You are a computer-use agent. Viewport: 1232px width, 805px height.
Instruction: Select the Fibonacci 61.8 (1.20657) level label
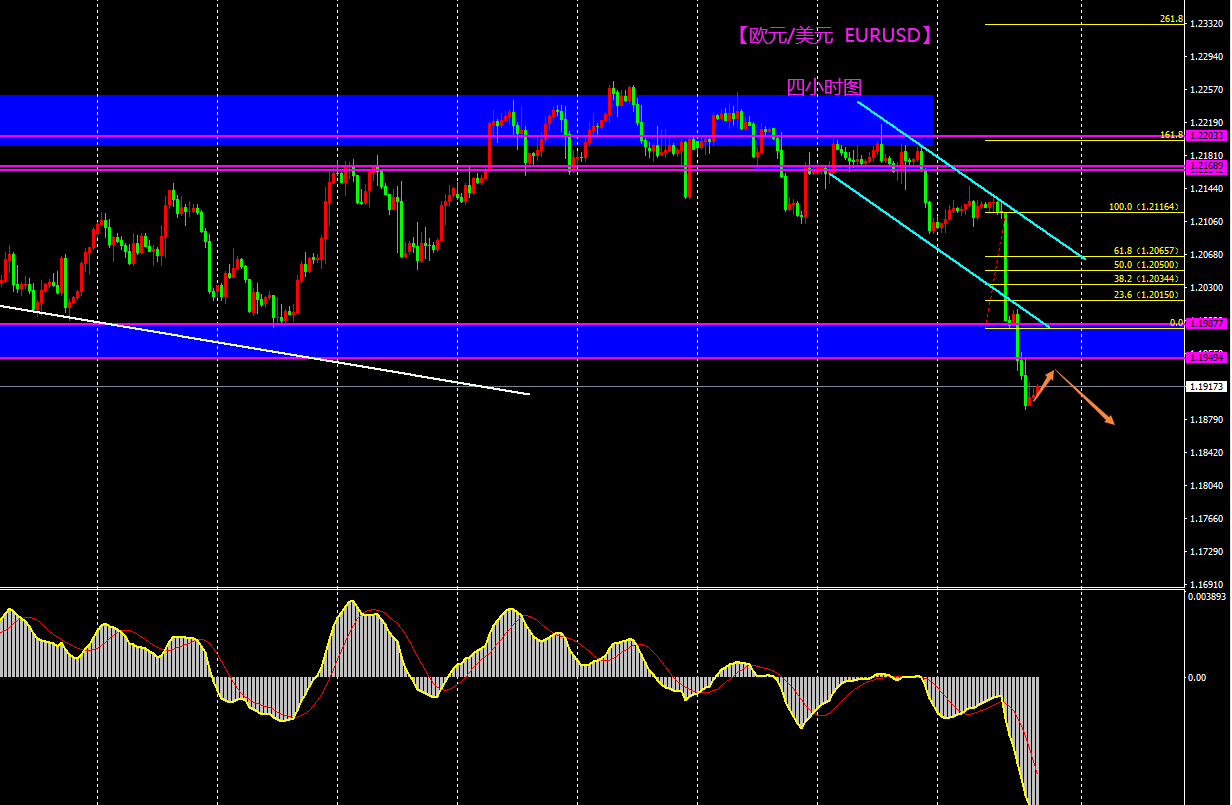click(1146, 251)
